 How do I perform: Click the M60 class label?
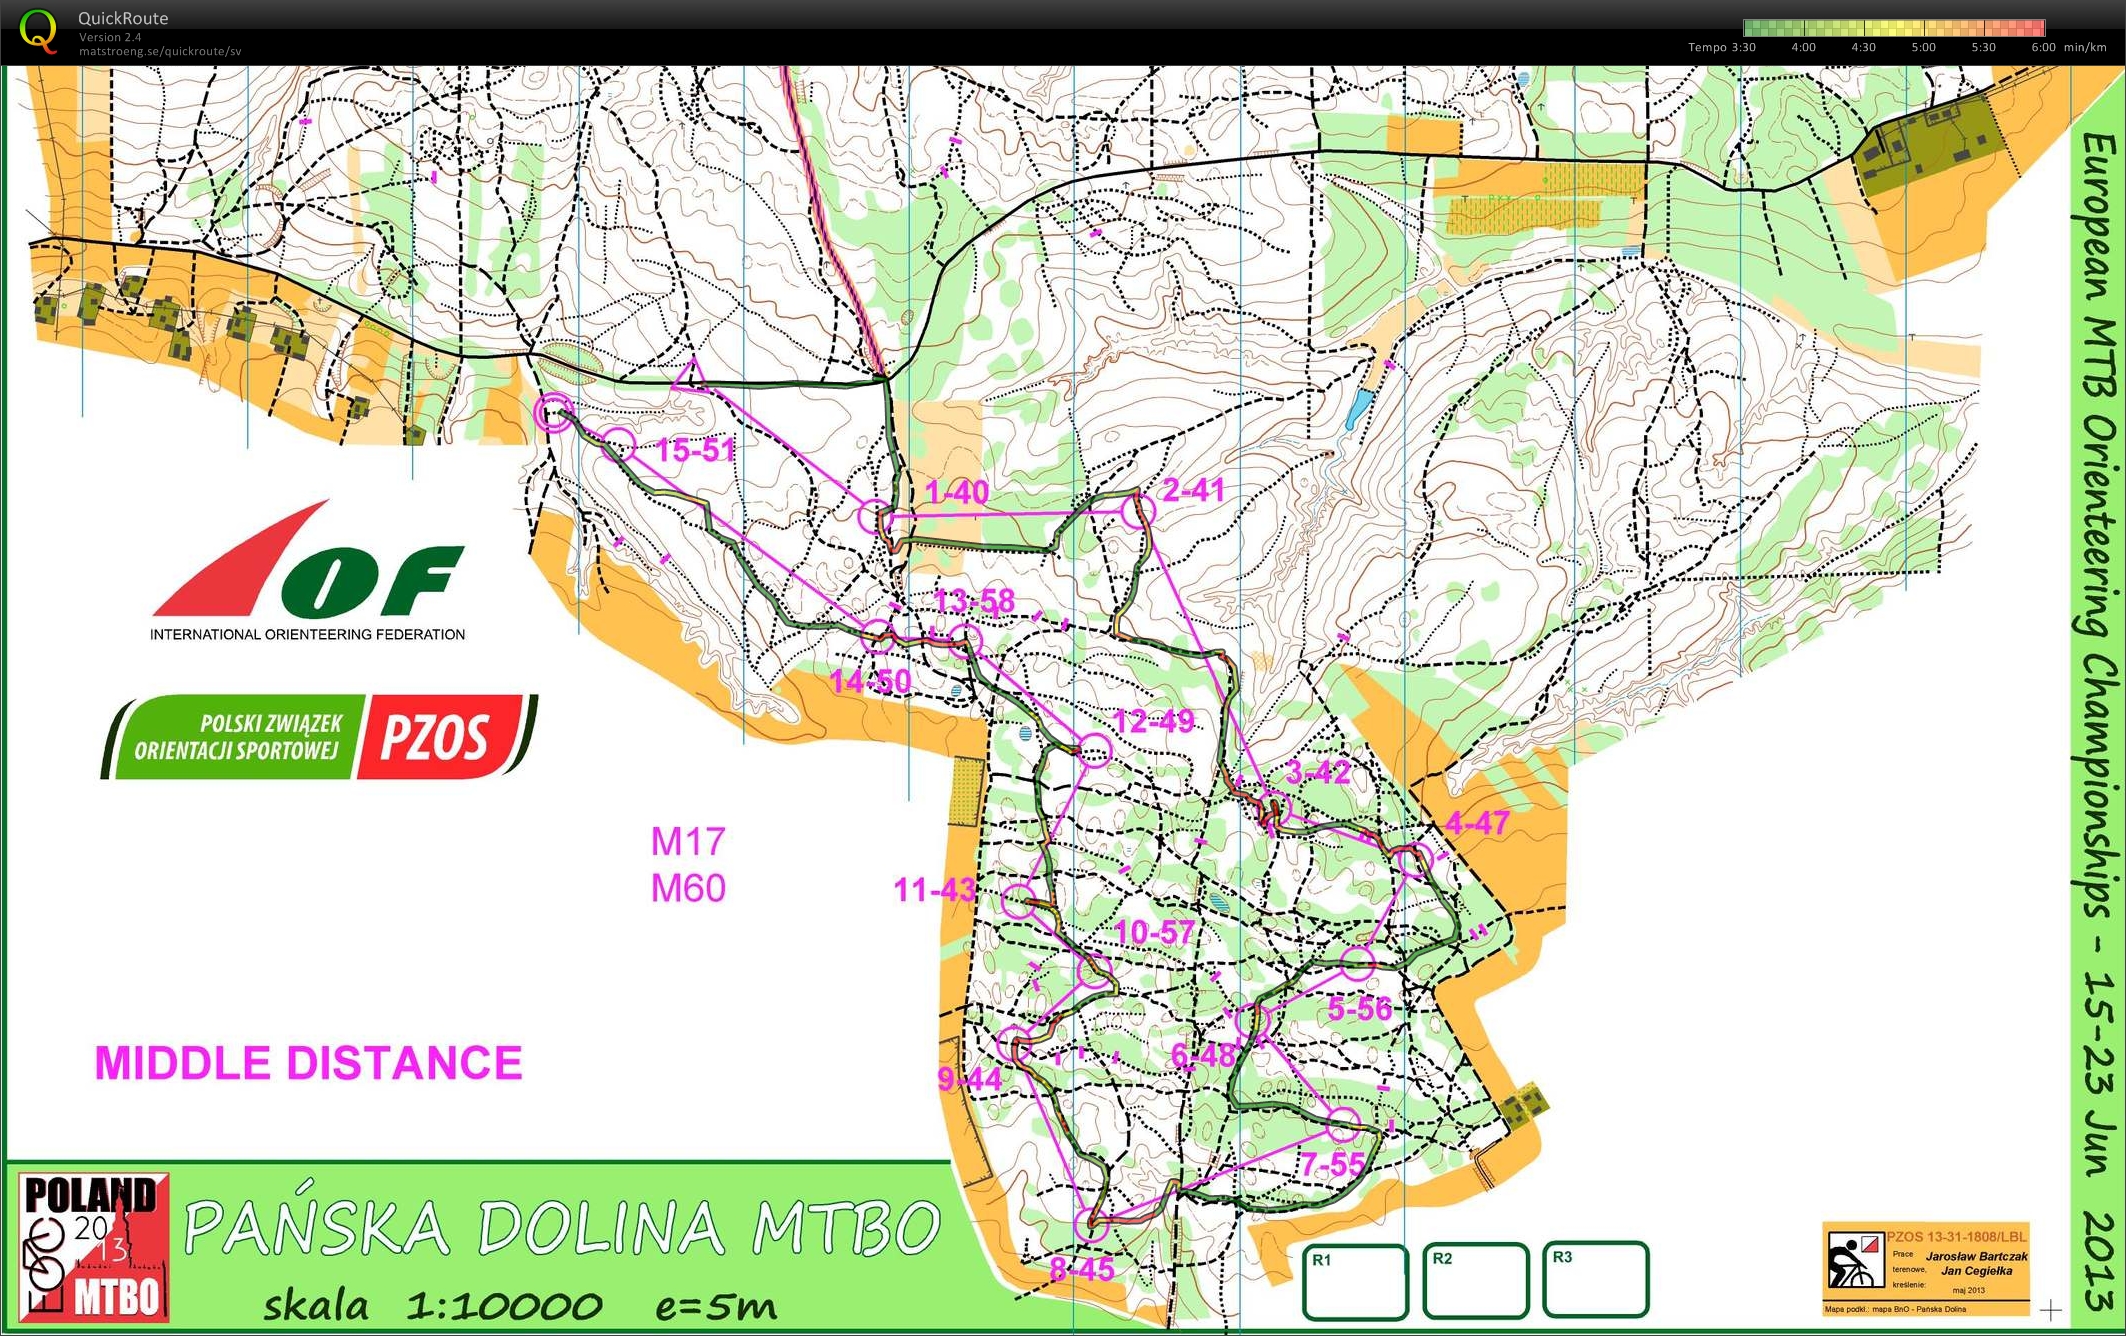click(x=688, y=888)
